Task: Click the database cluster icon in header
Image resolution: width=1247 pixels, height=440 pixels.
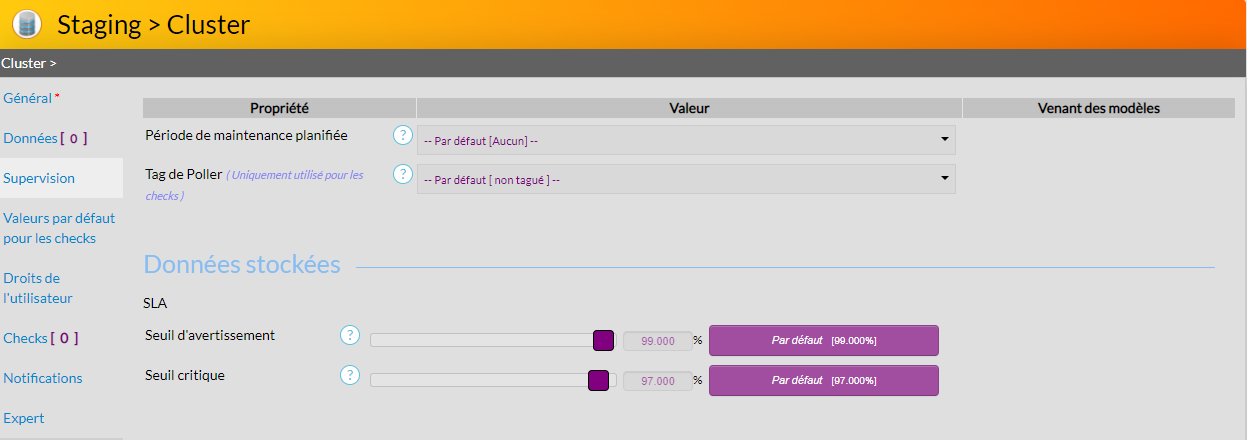Action: [x=27, y=24]
